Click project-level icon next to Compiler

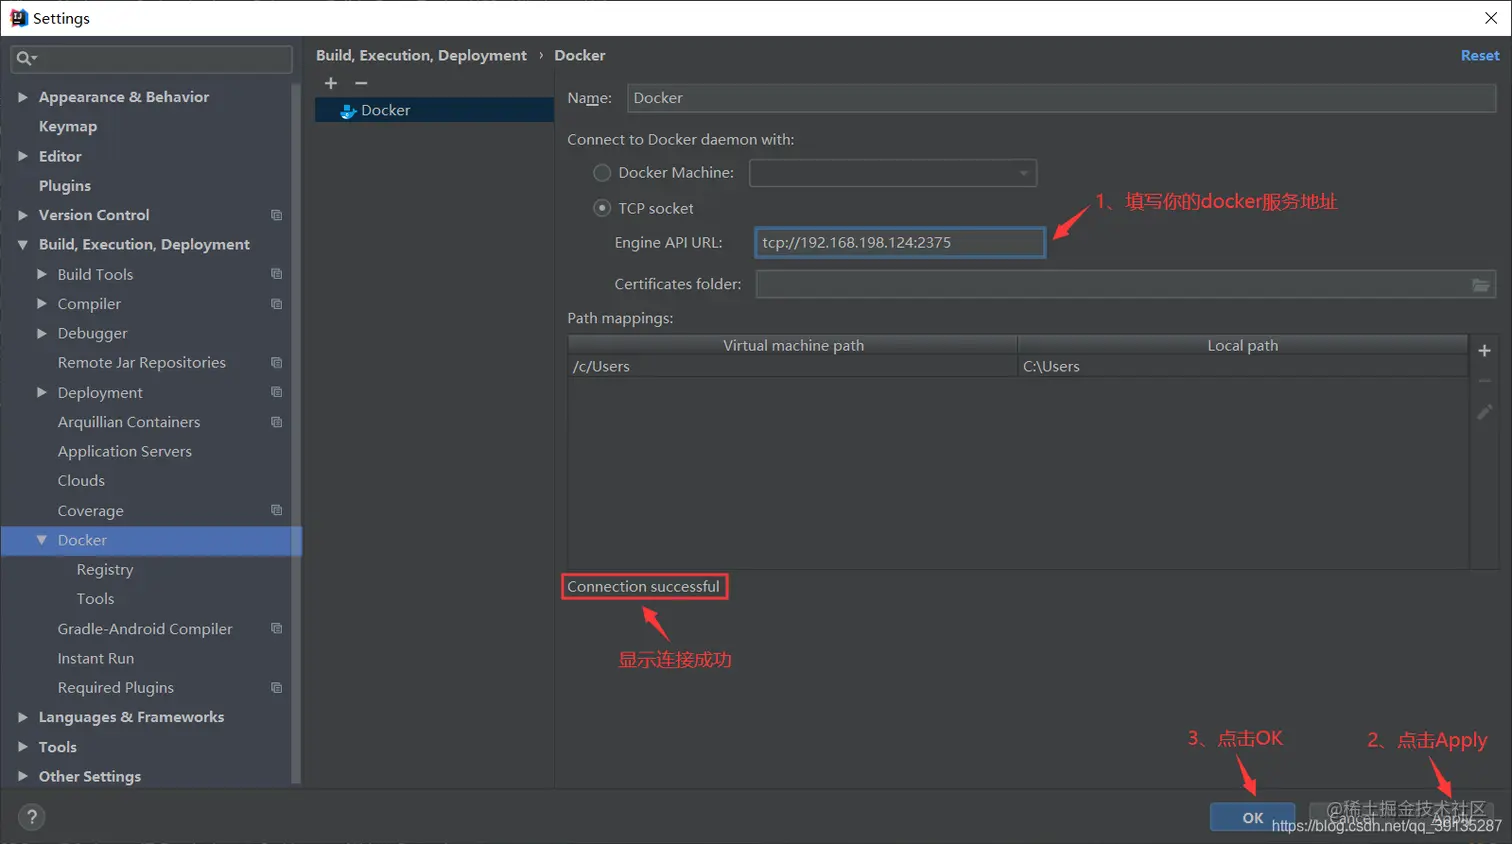point(276,304)
